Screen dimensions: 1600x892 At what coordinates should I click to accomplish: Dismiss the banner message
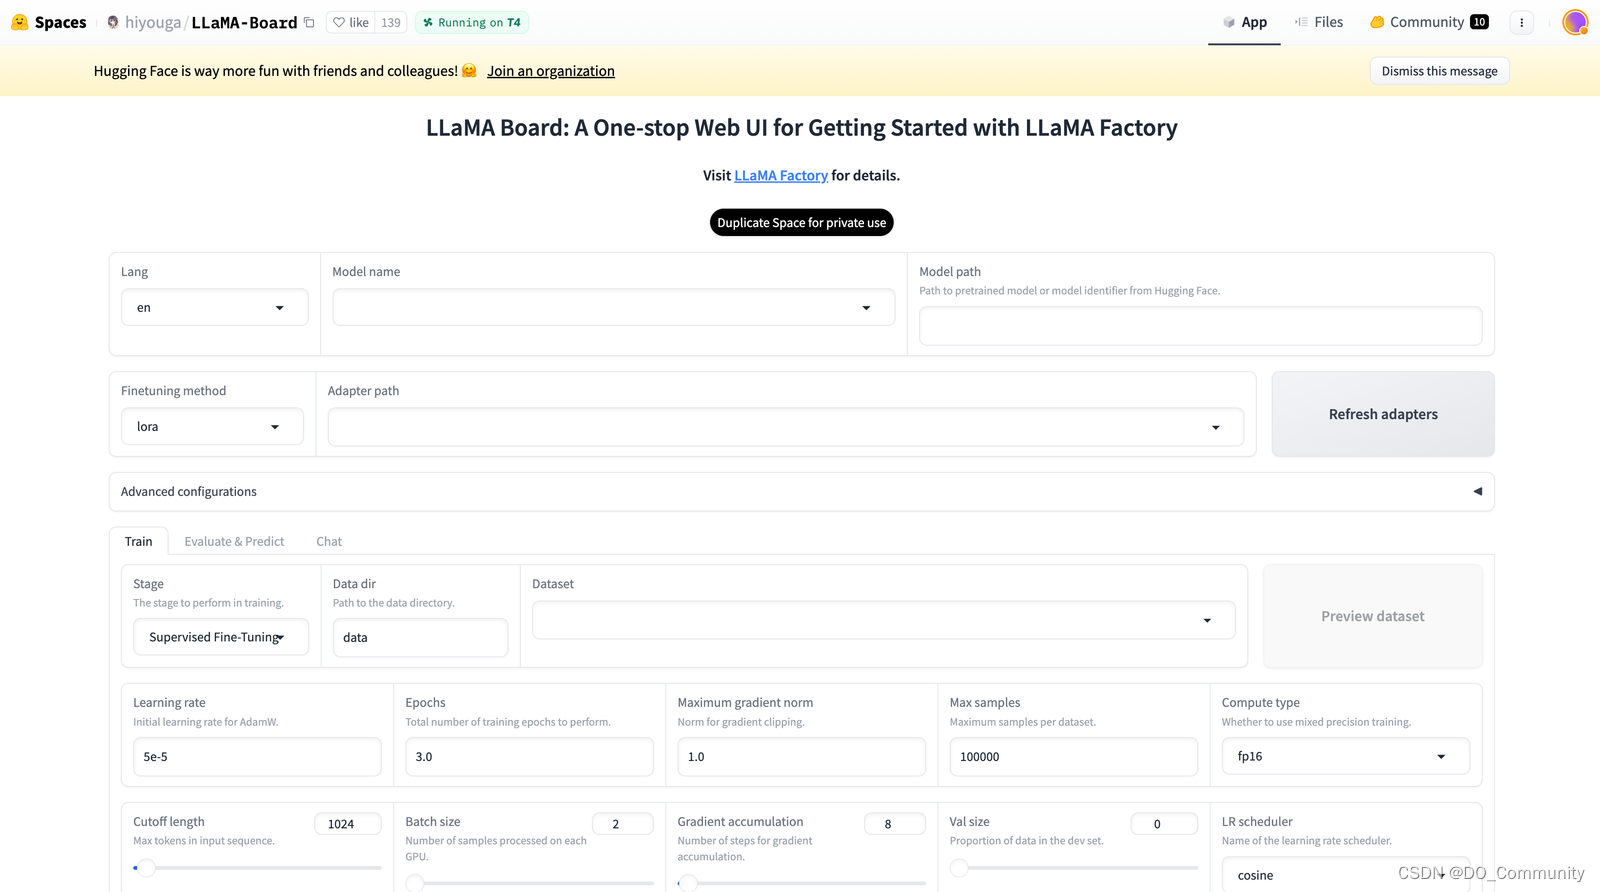click(x=1439, y=71)
